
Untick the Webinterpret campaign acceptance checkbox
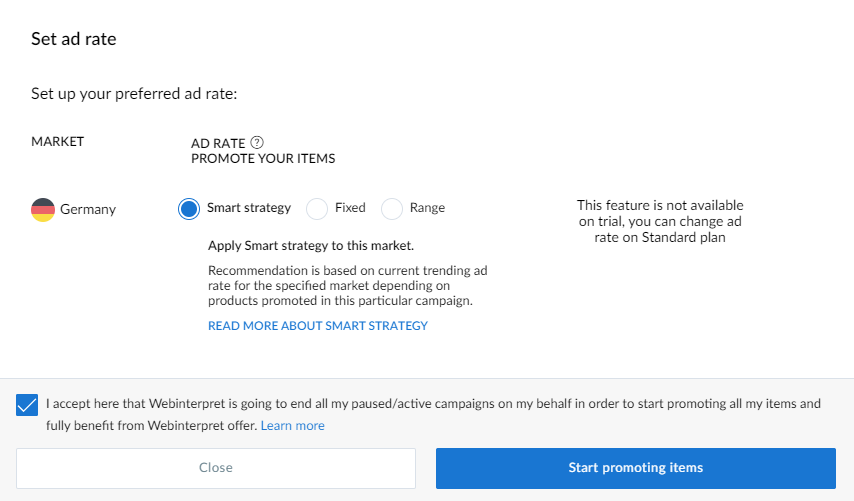tap(27, 405)
